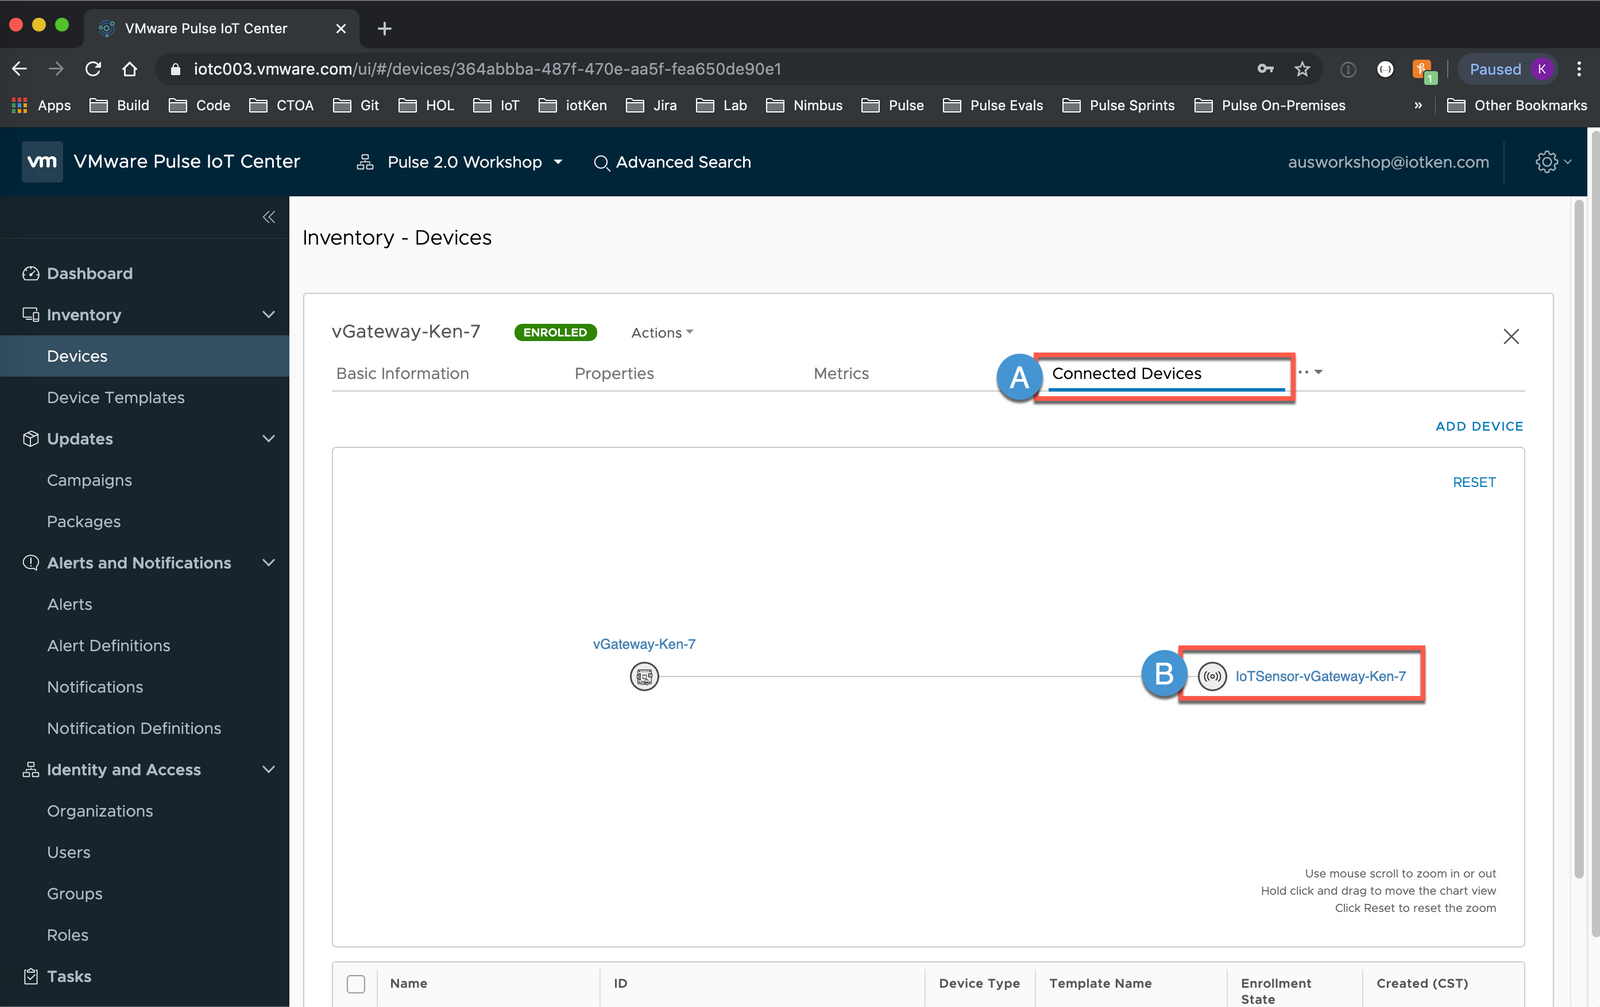Click the vGateway-Ken-7 gateway node icon
Image resolution: width=1600 pixels, height=1007 pixels.
point(644,677)
